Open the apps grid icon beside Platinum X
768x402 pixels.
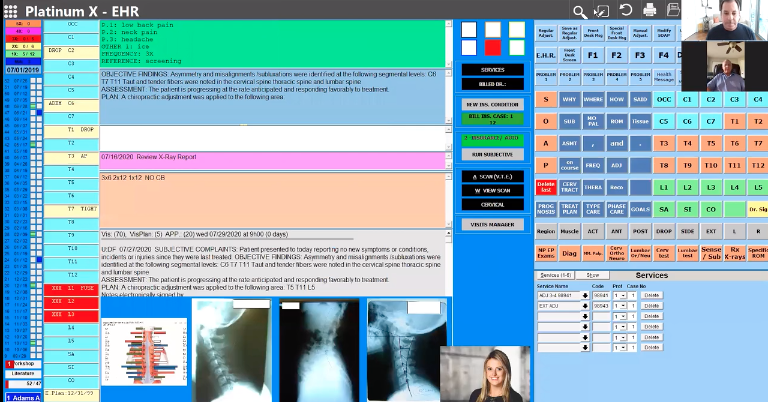point(10,11)
